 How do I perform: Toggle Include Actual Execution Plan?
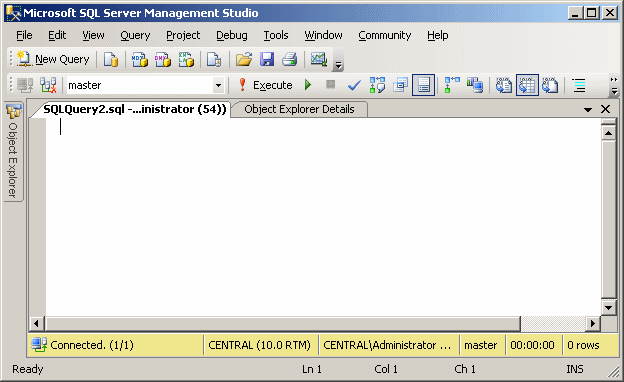tap(452, 85)
